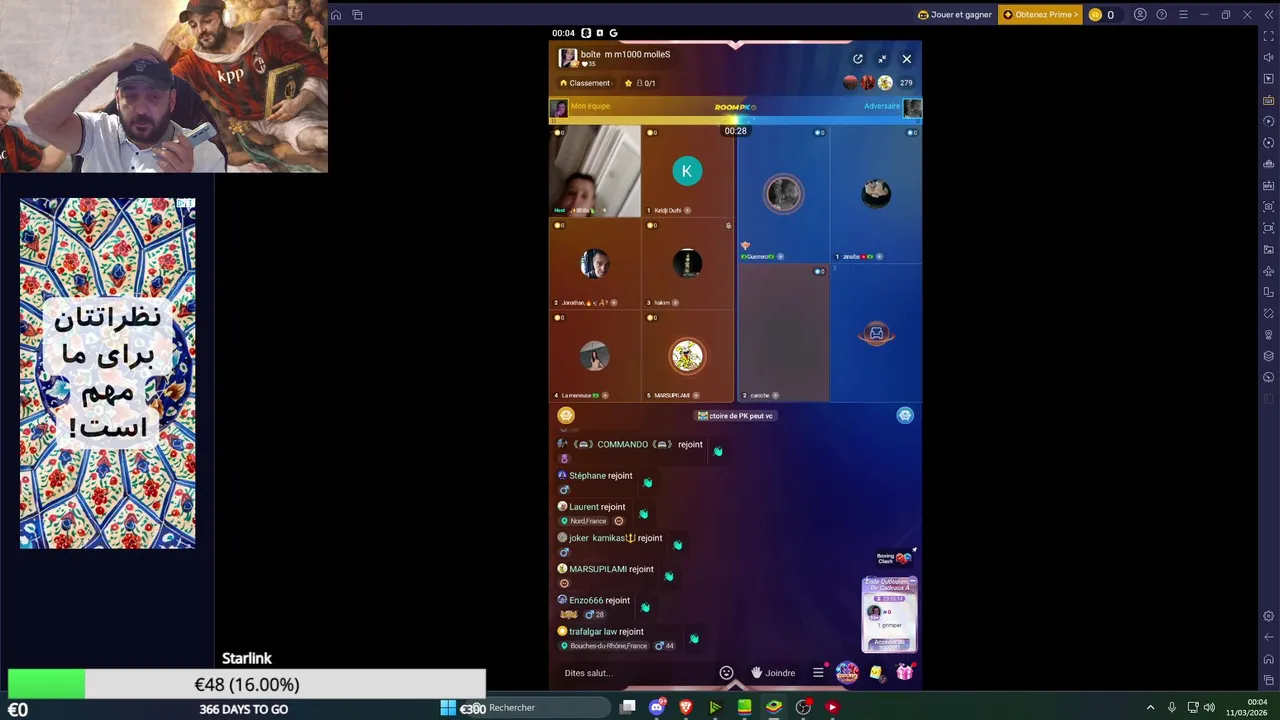Click the Persian text ad image
The height and width of the screenshot is (720, 1280).
(107, 373)
